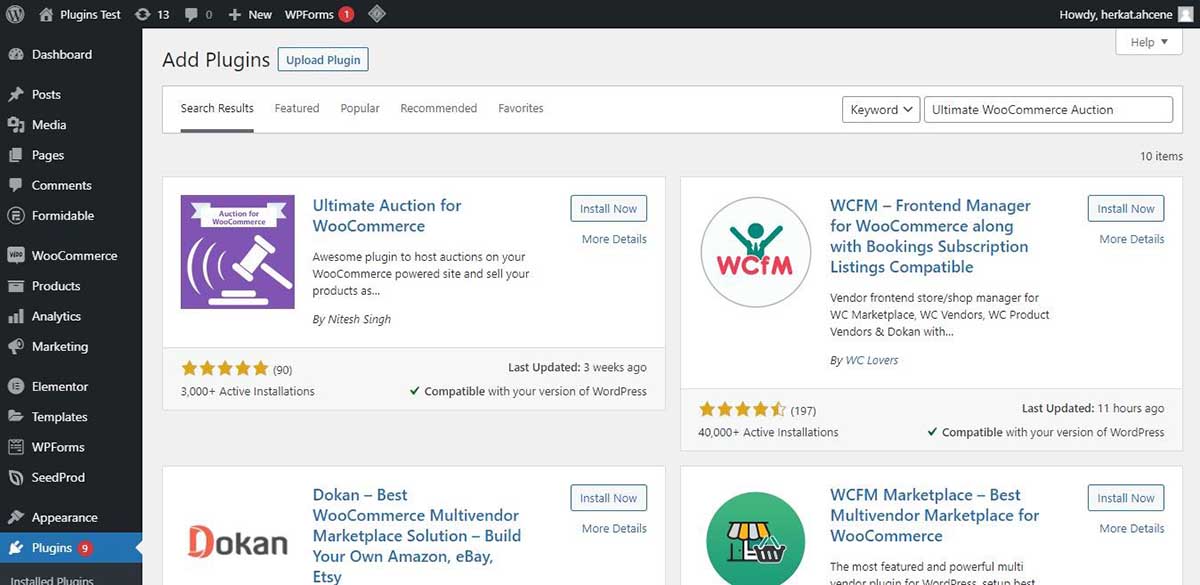This screenshot has height=585, width=1200.
Task: Open WCFM Marketplace plugin title link
Action: point(935,515)
